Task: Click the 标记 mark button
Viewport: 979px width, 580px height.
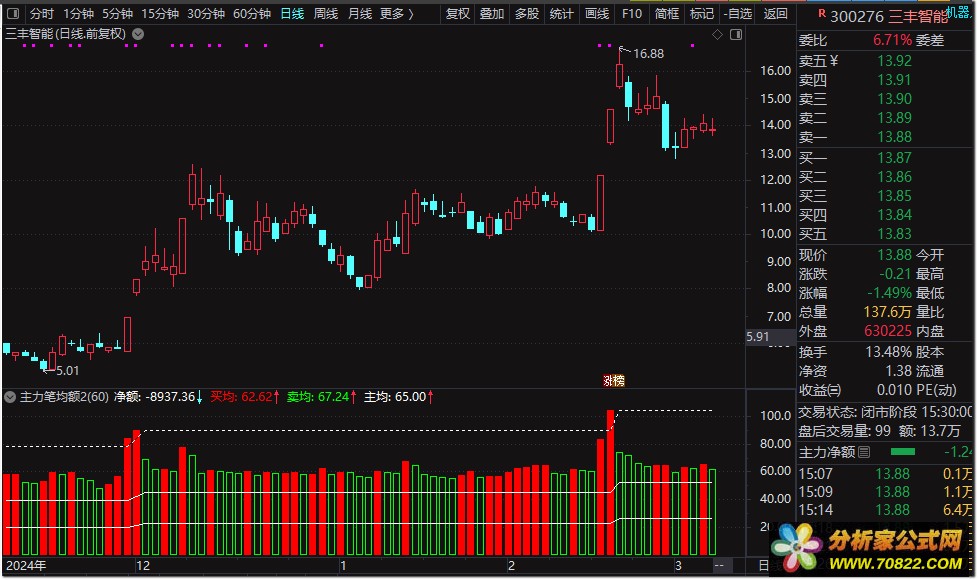Action: [x=702, y=14]
